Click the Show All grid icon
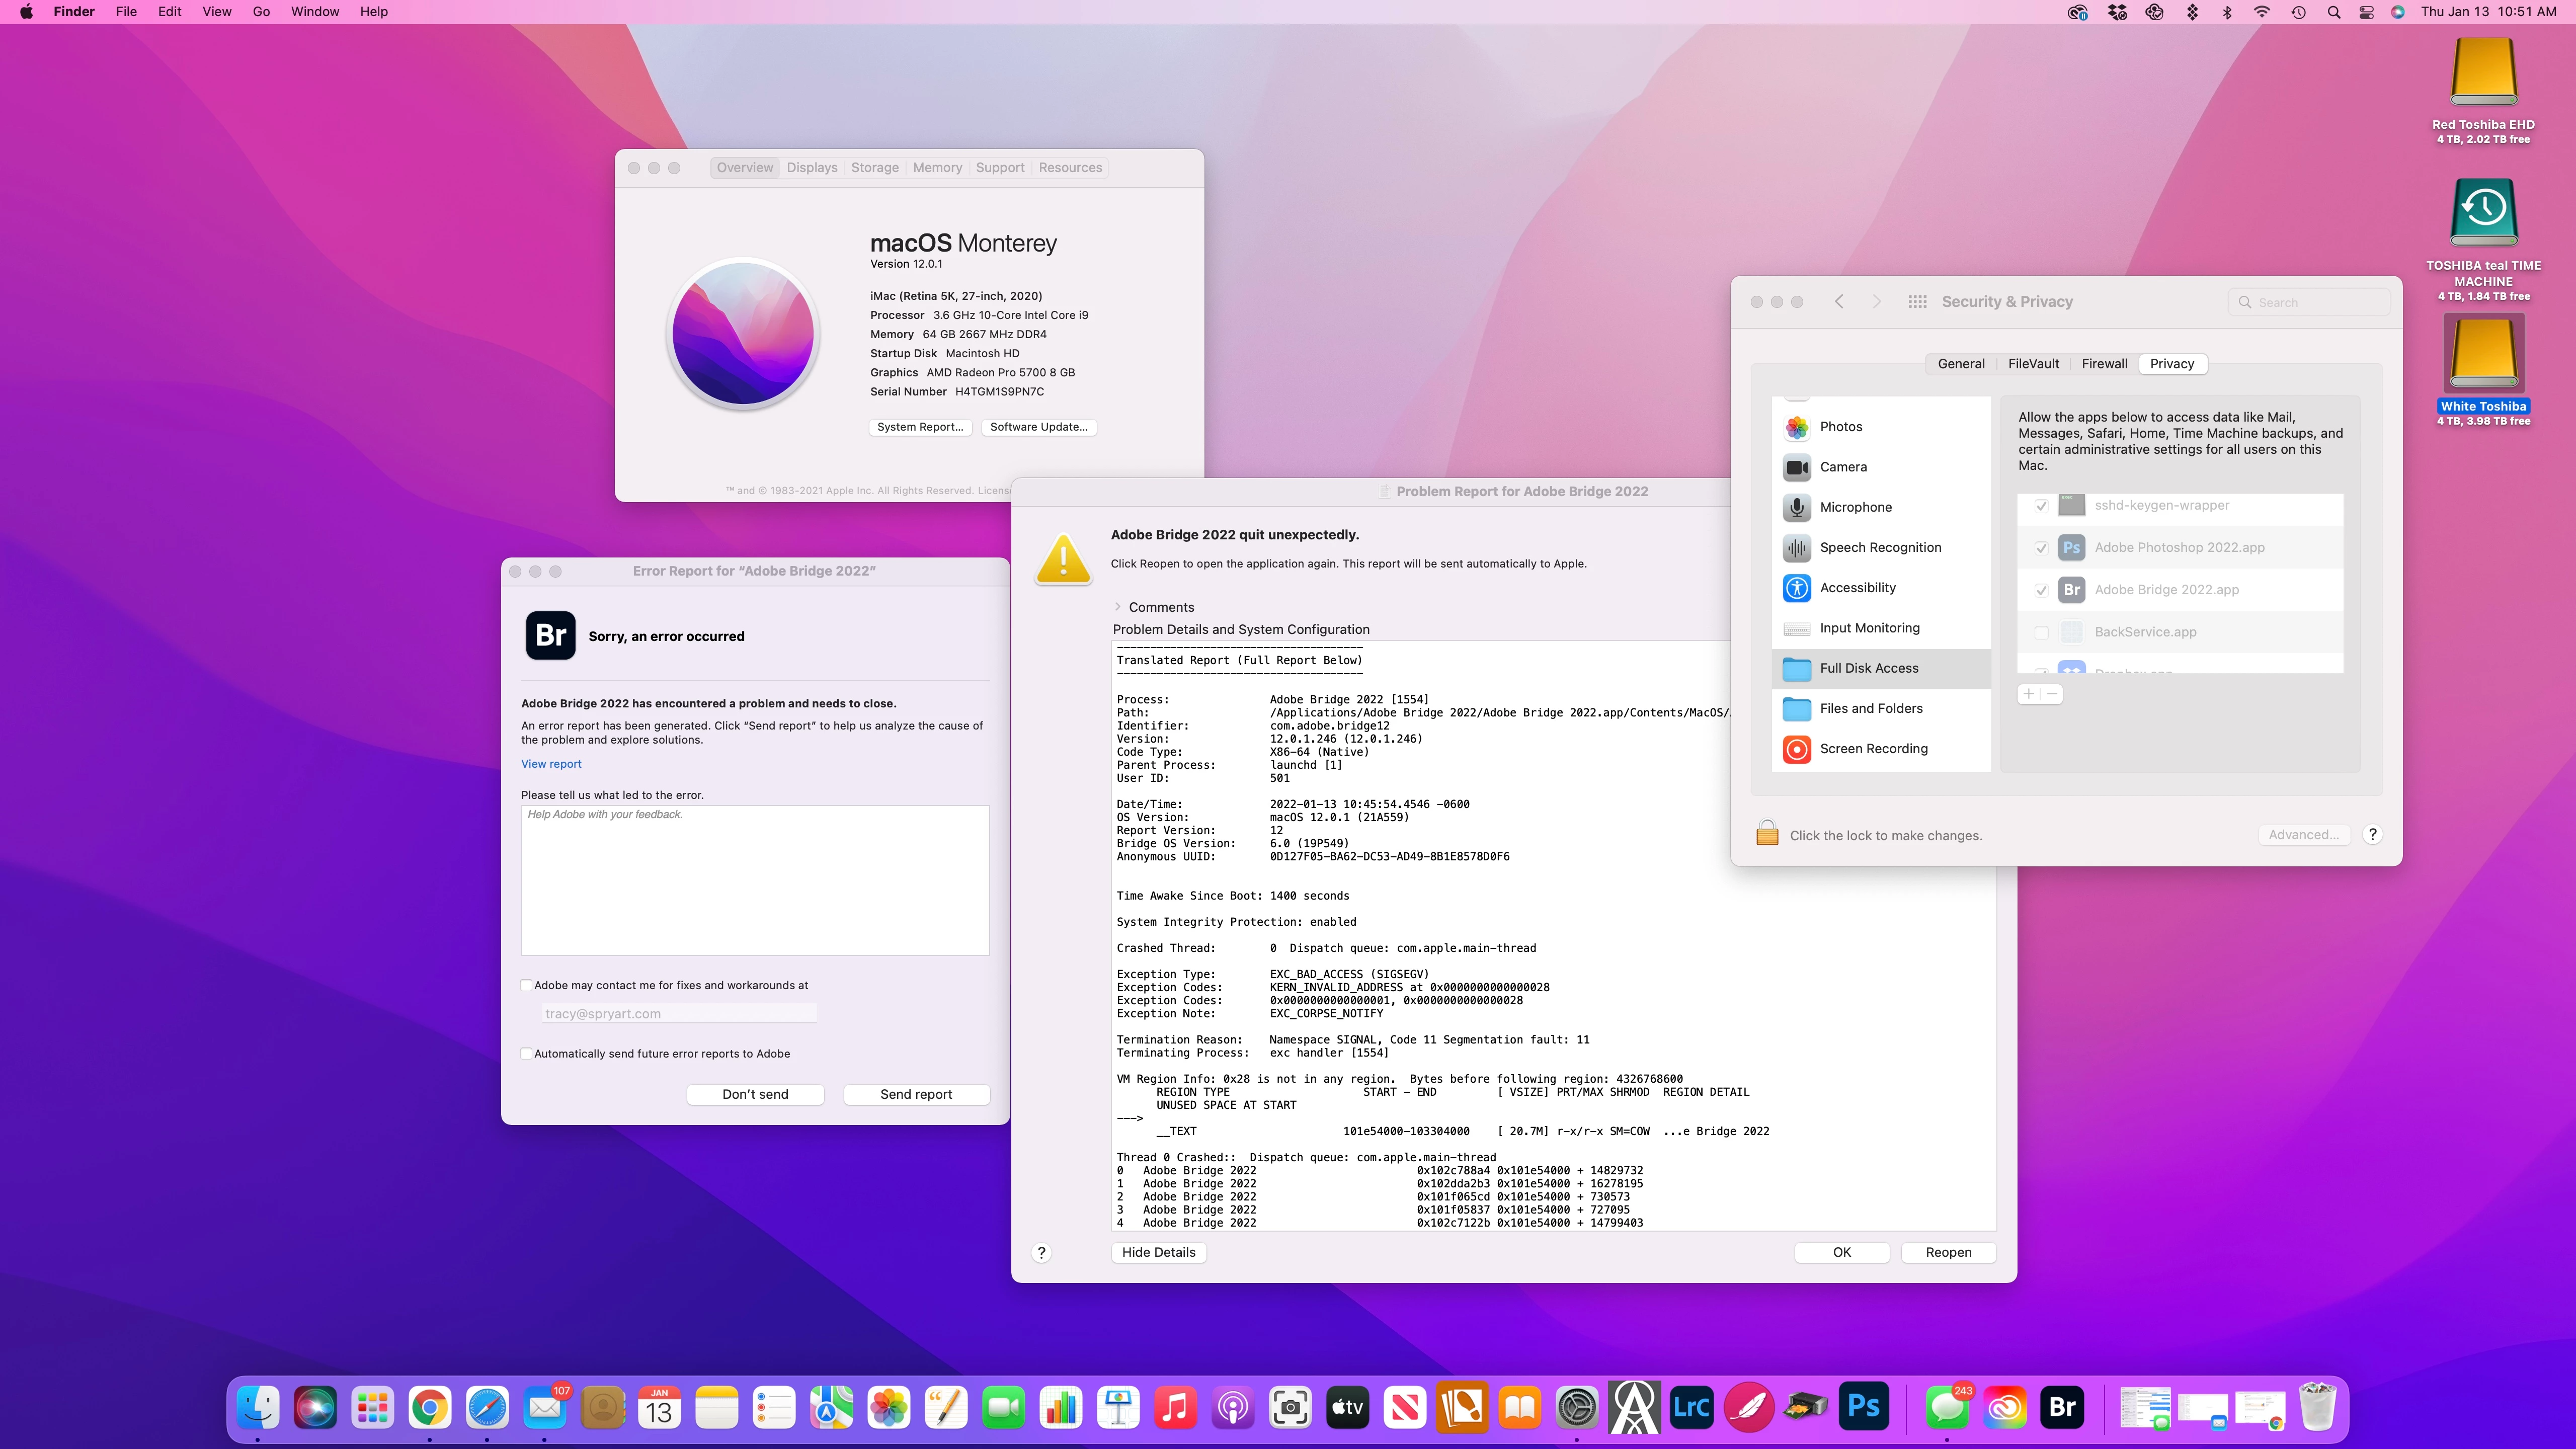The height and width of the screenshot is (1449, 2576). click(x=1917, y=302)
